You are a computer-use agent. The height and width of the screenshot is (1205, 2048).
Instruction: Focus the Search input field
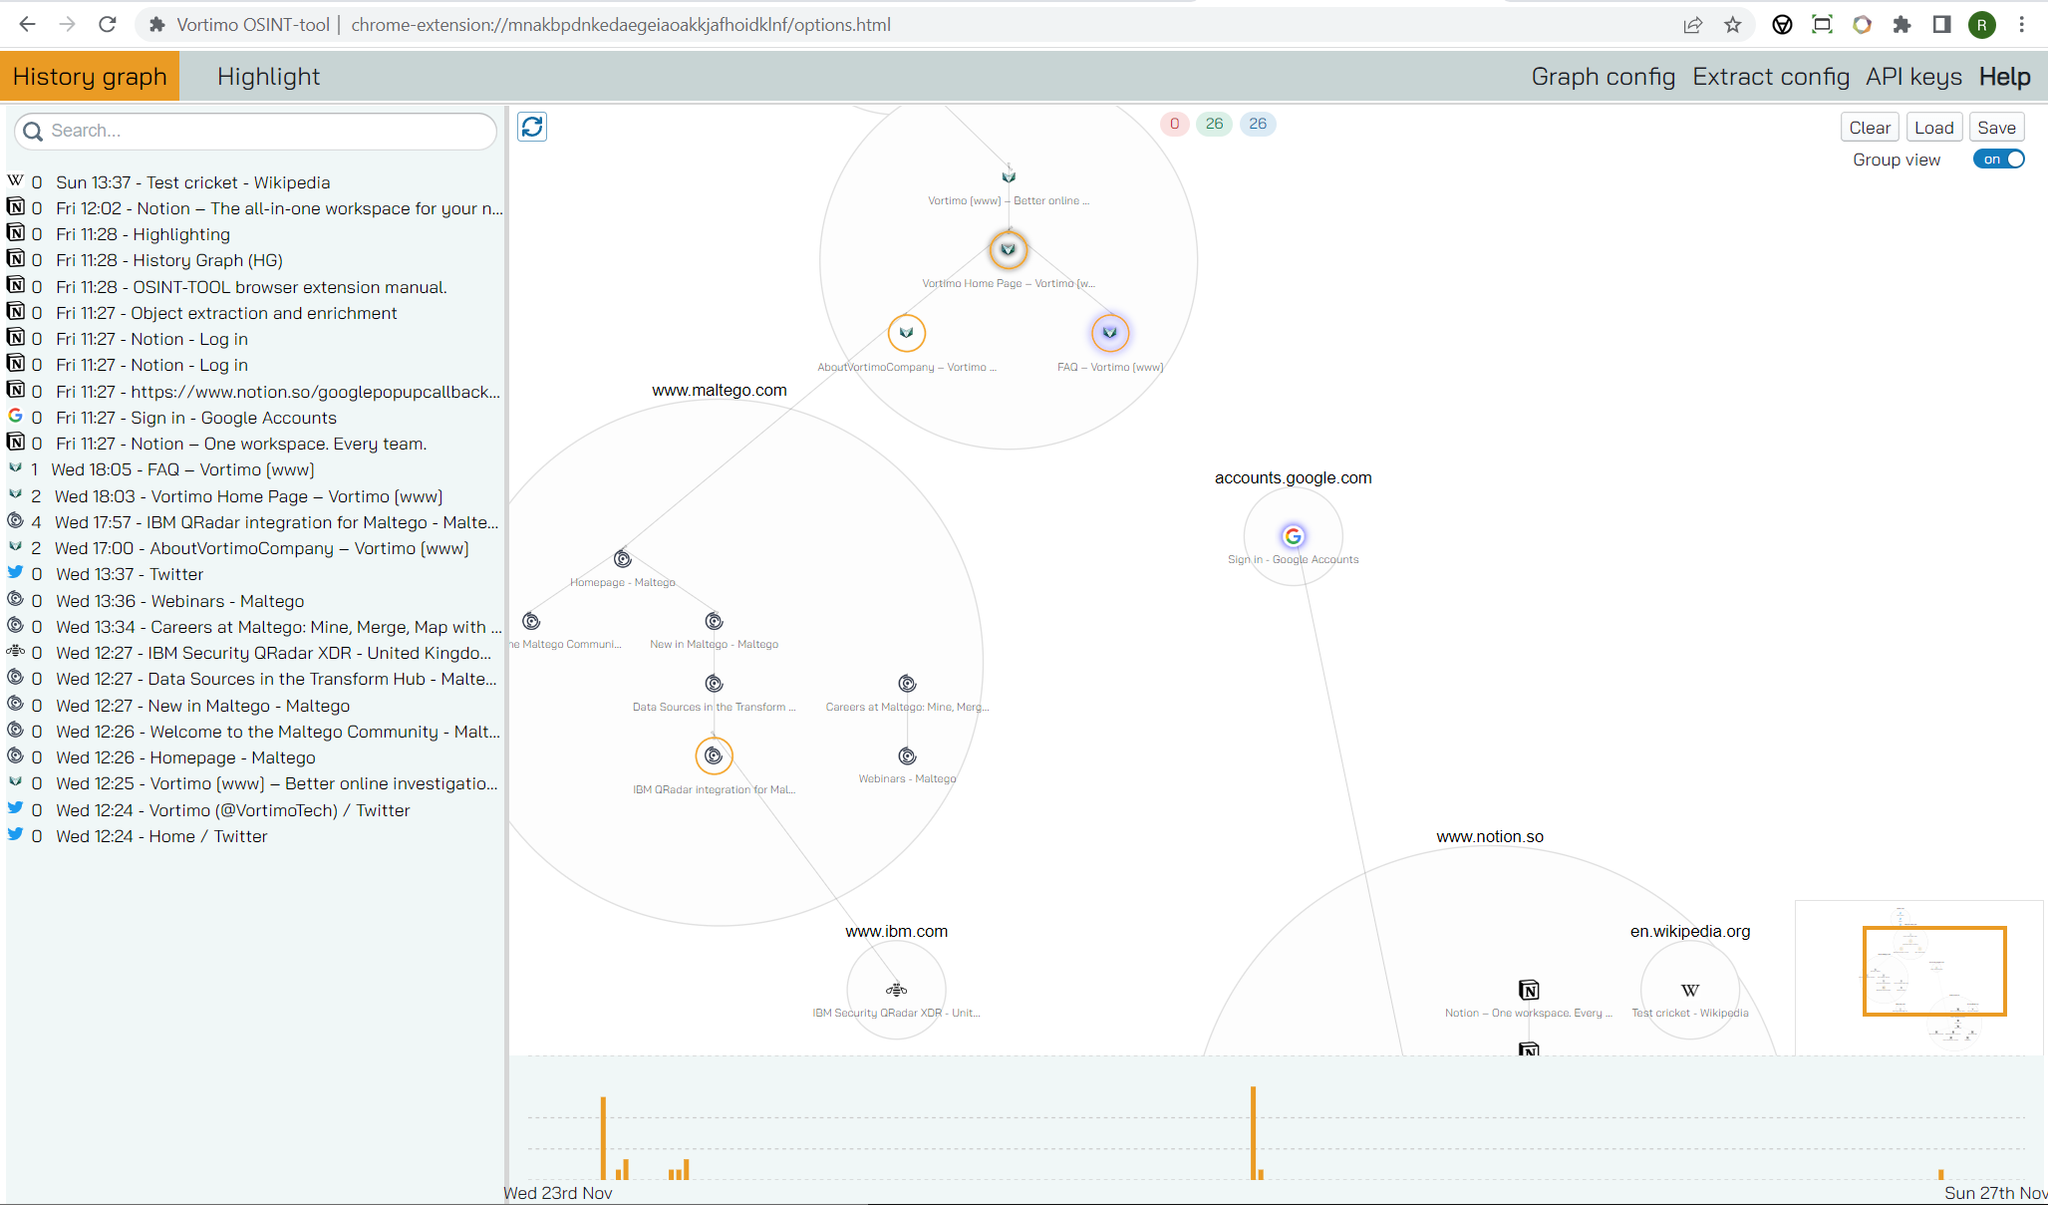point(256,131)
